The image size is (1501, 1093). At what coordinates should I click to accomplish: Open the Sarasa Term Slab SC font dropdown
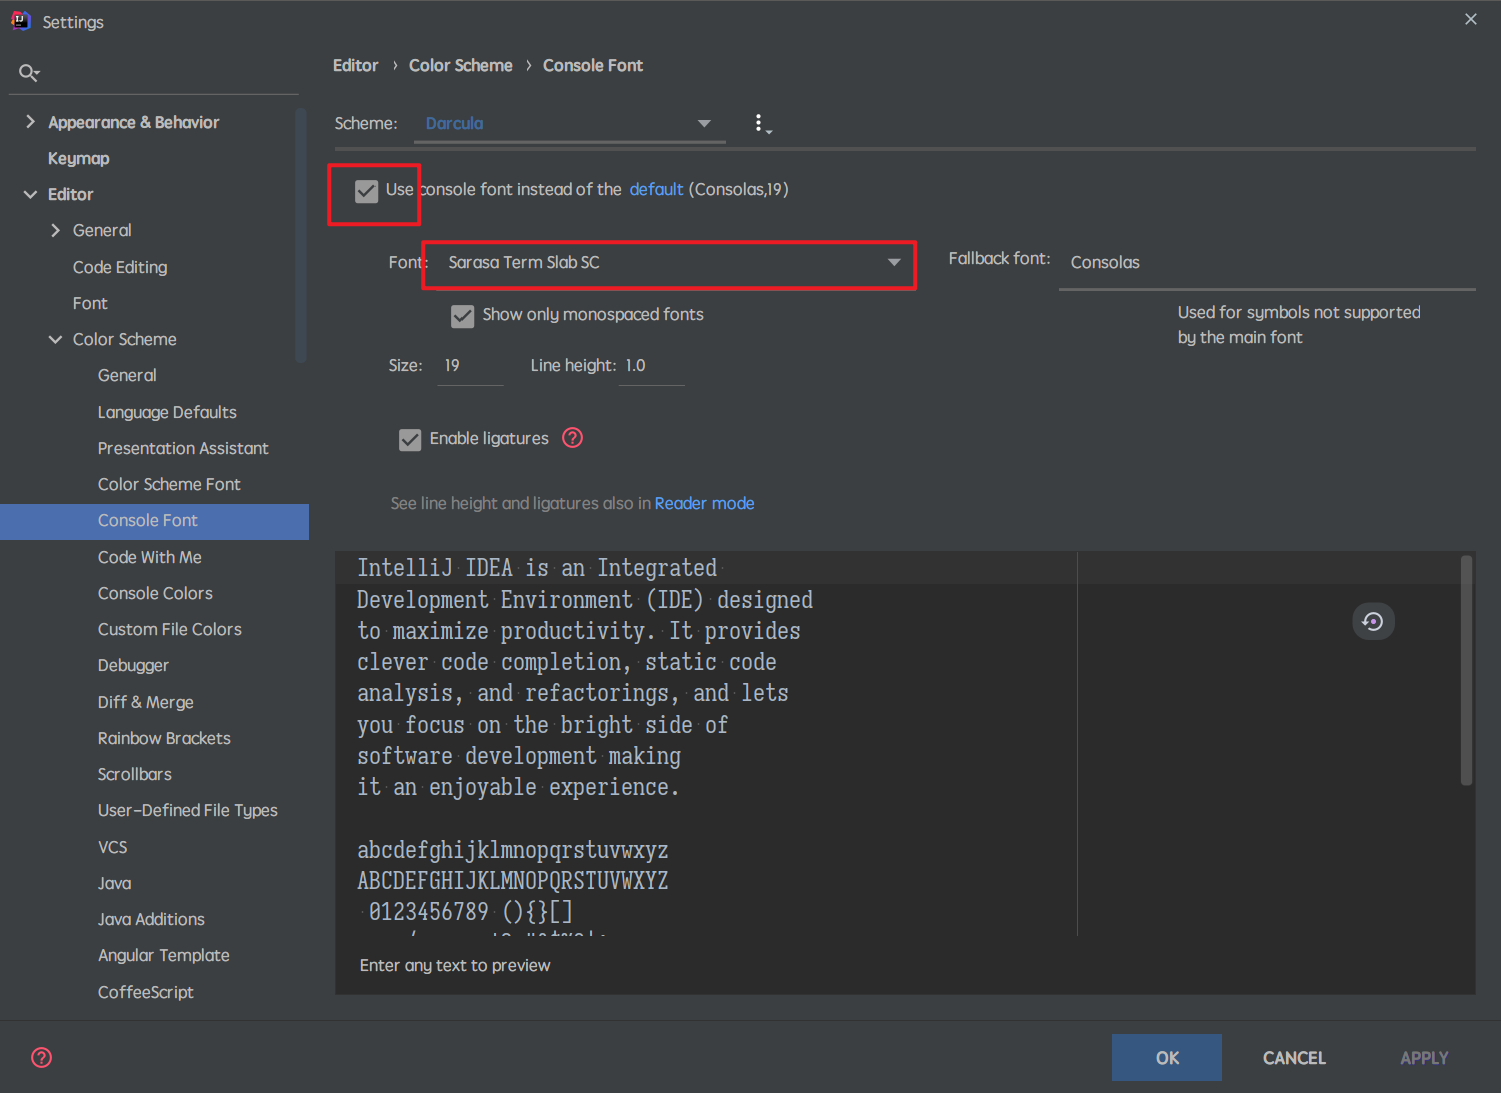click(x=668, y=263)
